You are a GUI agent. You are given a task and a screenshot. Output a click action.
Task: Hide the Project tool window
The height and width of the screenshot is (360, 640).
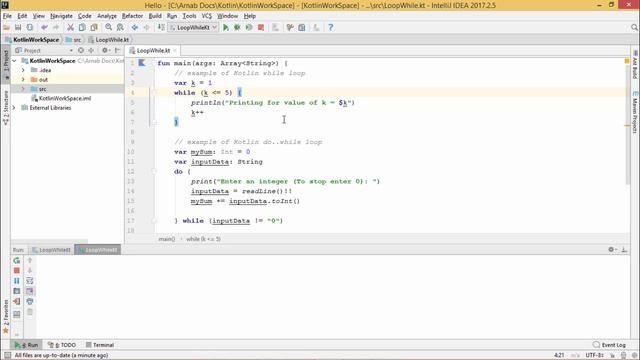click(118, 50)
